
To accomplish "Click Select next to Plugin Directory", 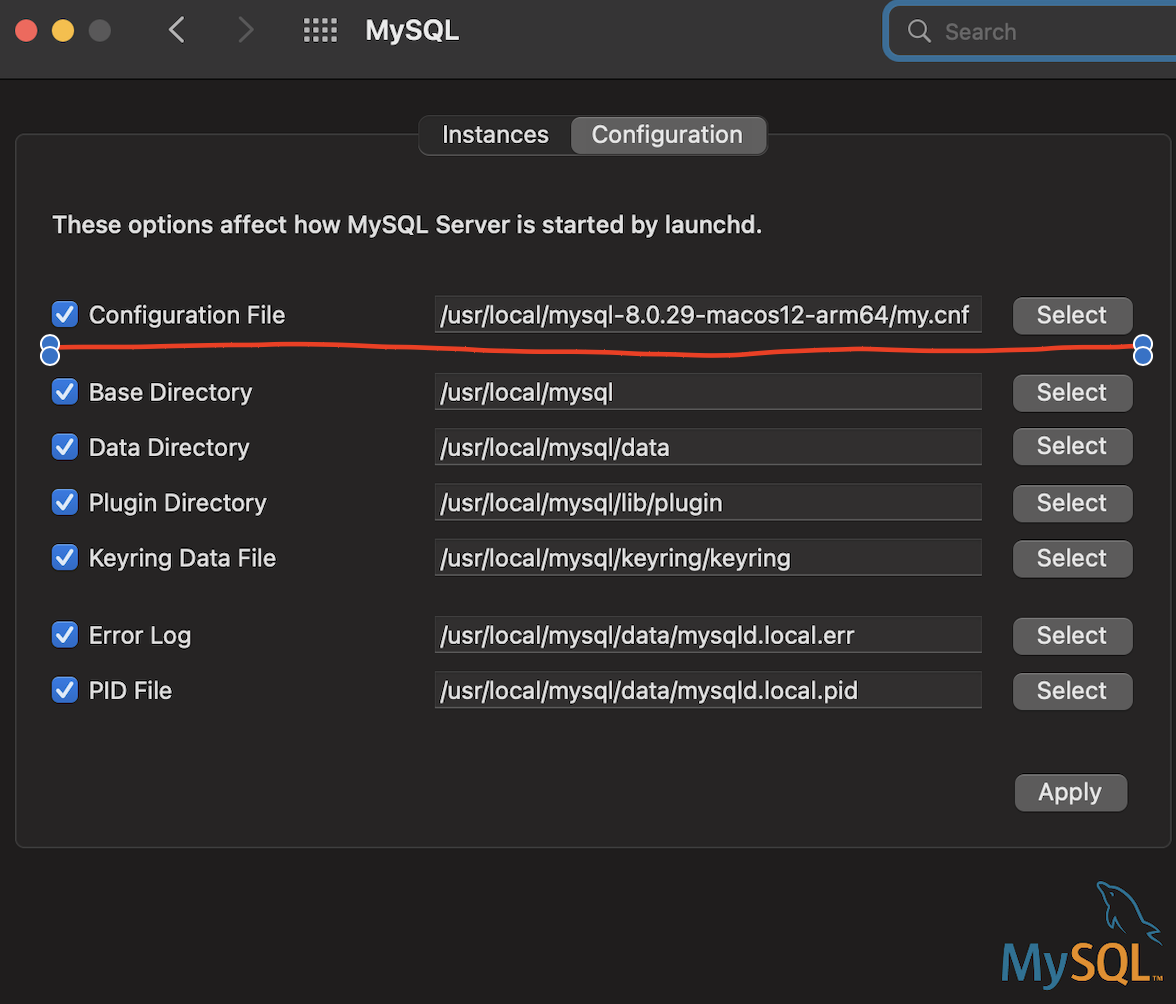I will click(1072, 502).
